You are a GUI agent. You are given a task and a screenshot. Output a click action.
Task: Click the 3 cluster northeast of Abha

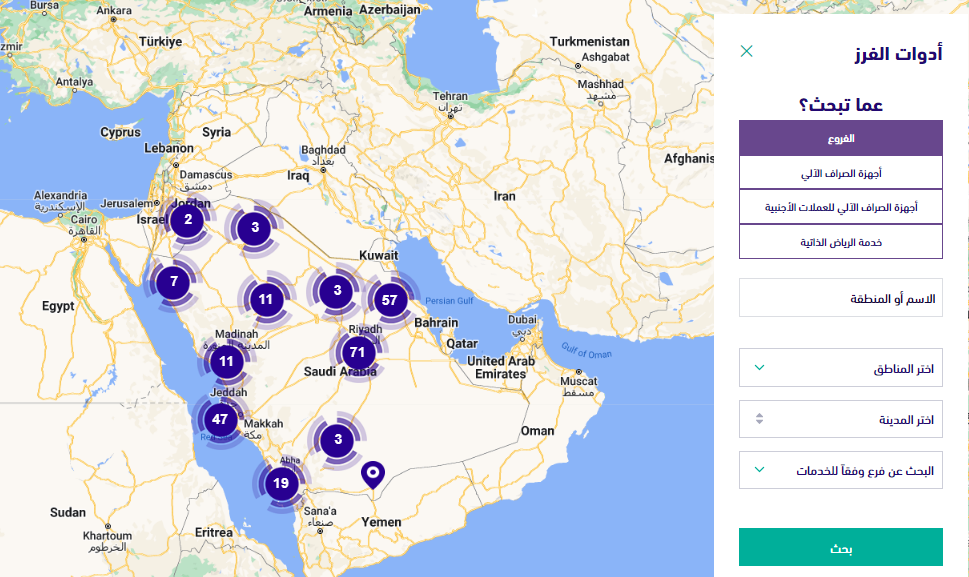point(338,438)
